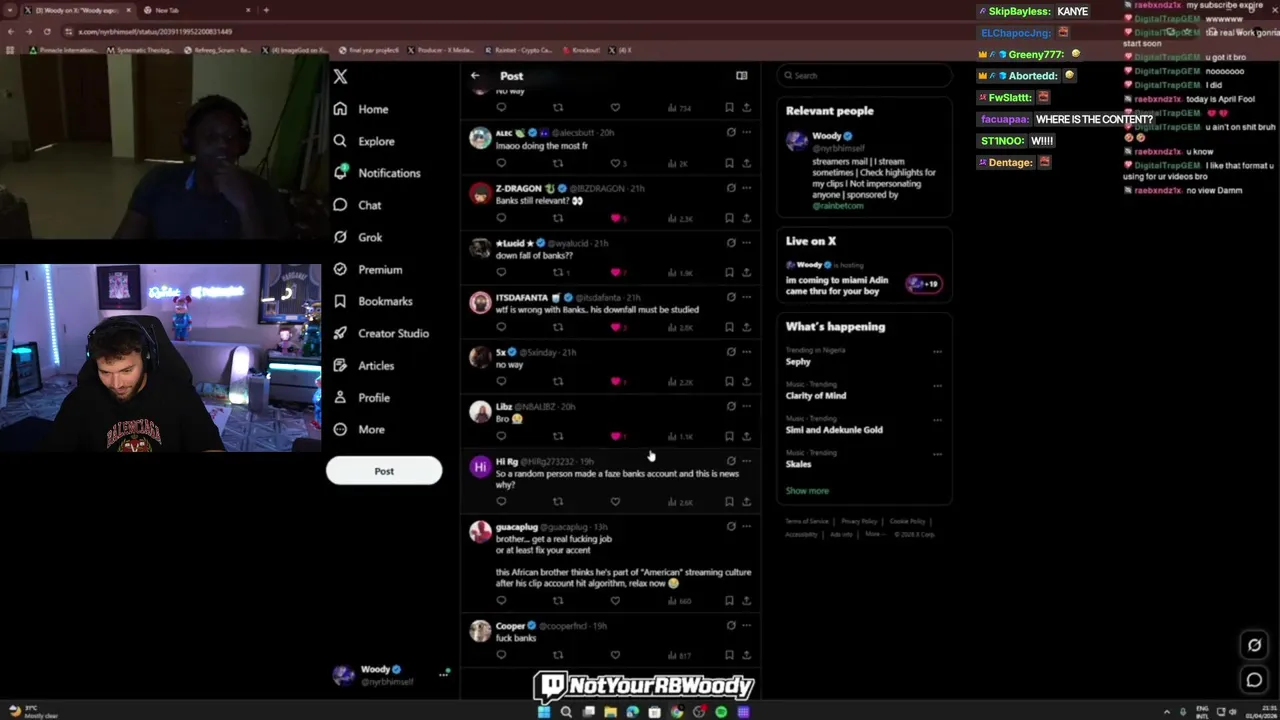Click Grok icon on 5x's tweet
Image resolution: width=1280 pixels, height=720 pixels.
click(731, 352)
